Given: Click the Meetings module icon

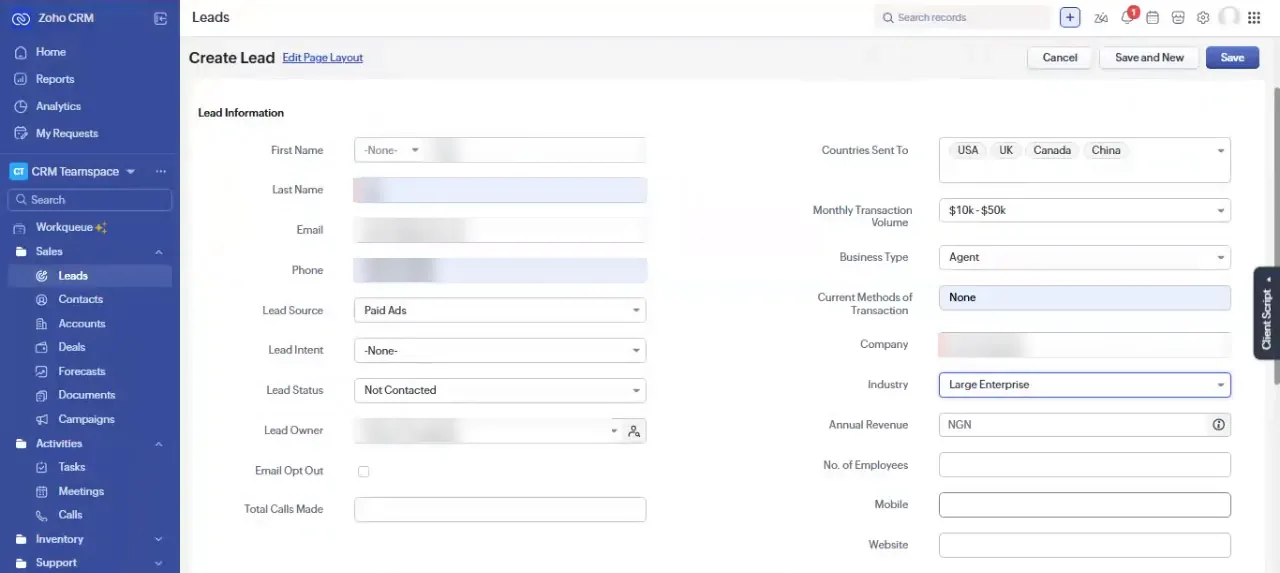Looking at the screenshot, I should 42,491.
